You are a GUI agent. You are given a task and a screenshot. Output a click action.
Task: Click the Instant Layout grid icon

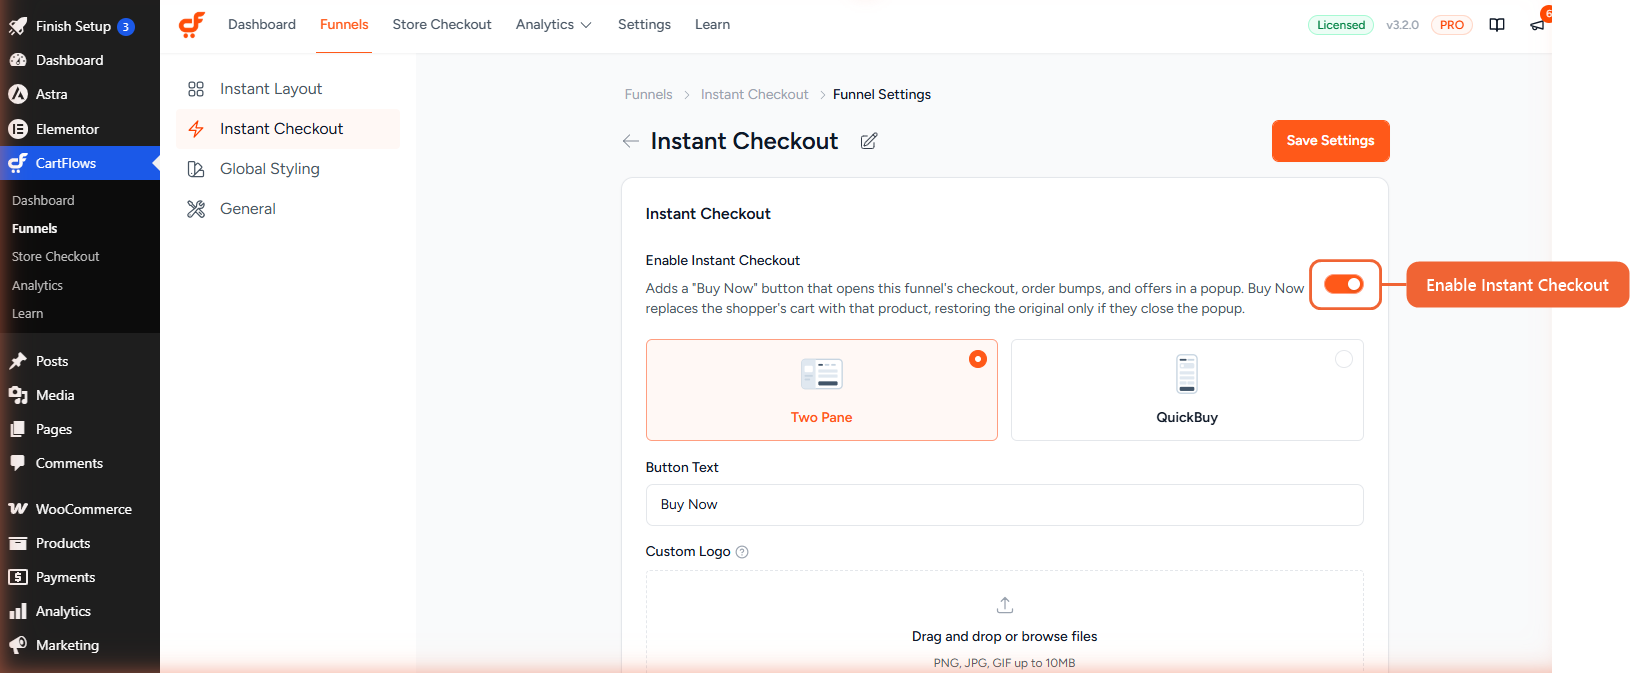(196, 89)
